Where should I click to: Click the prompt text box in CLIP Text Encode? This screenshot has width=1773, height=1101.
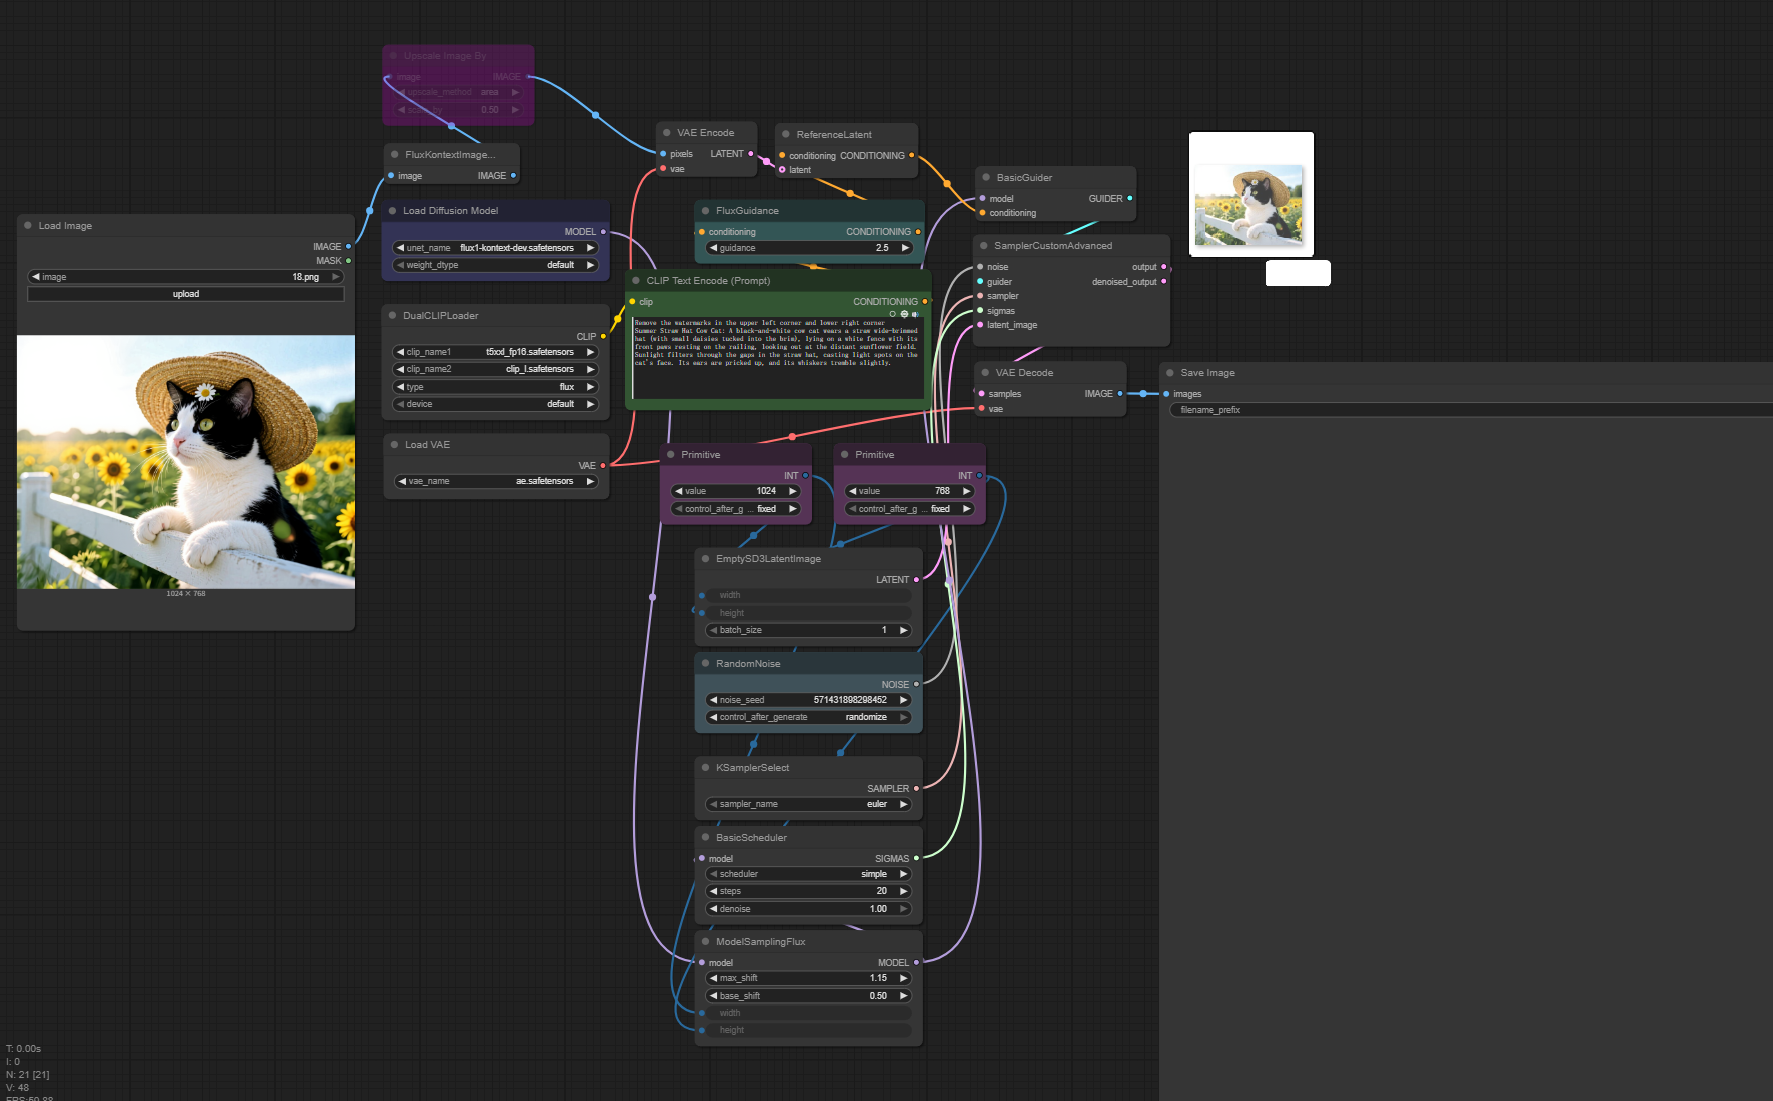(x=776, y=358)
